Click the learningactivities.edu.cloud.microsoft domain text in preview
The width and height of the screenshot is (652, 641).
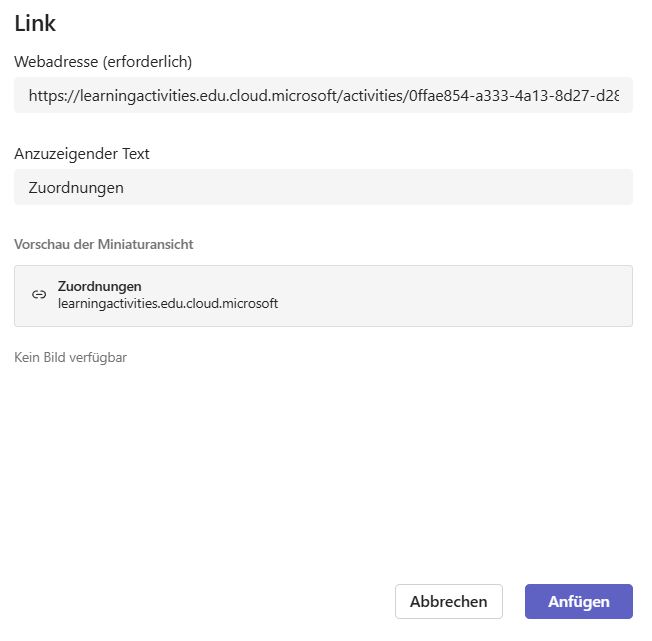(x=168, y=303)
